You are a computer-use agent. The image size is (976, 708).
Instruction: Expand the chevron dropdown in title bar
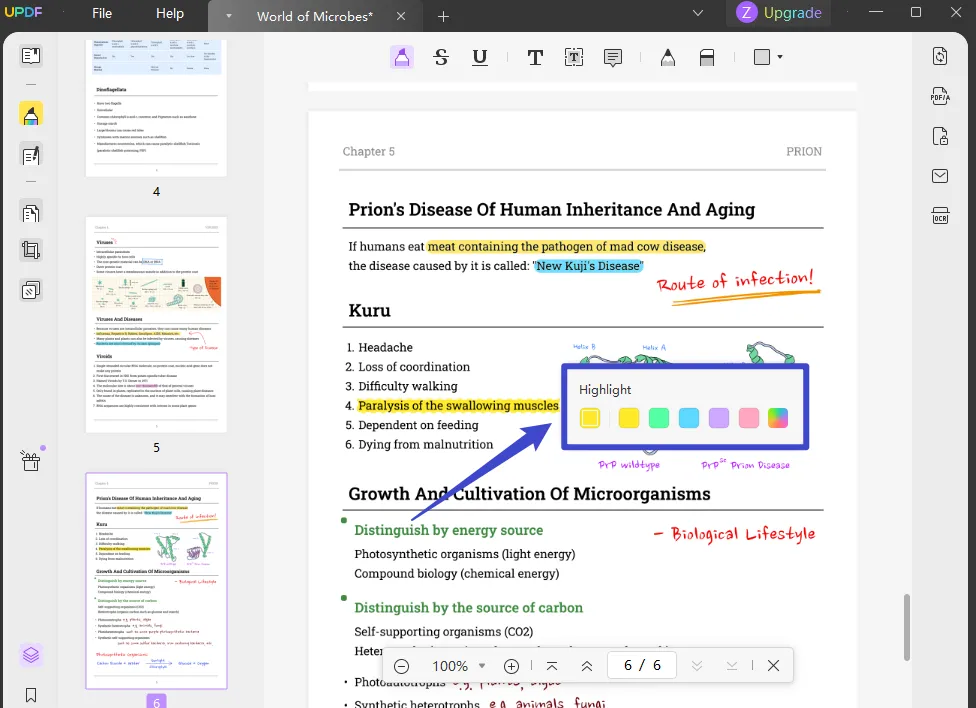698,13
